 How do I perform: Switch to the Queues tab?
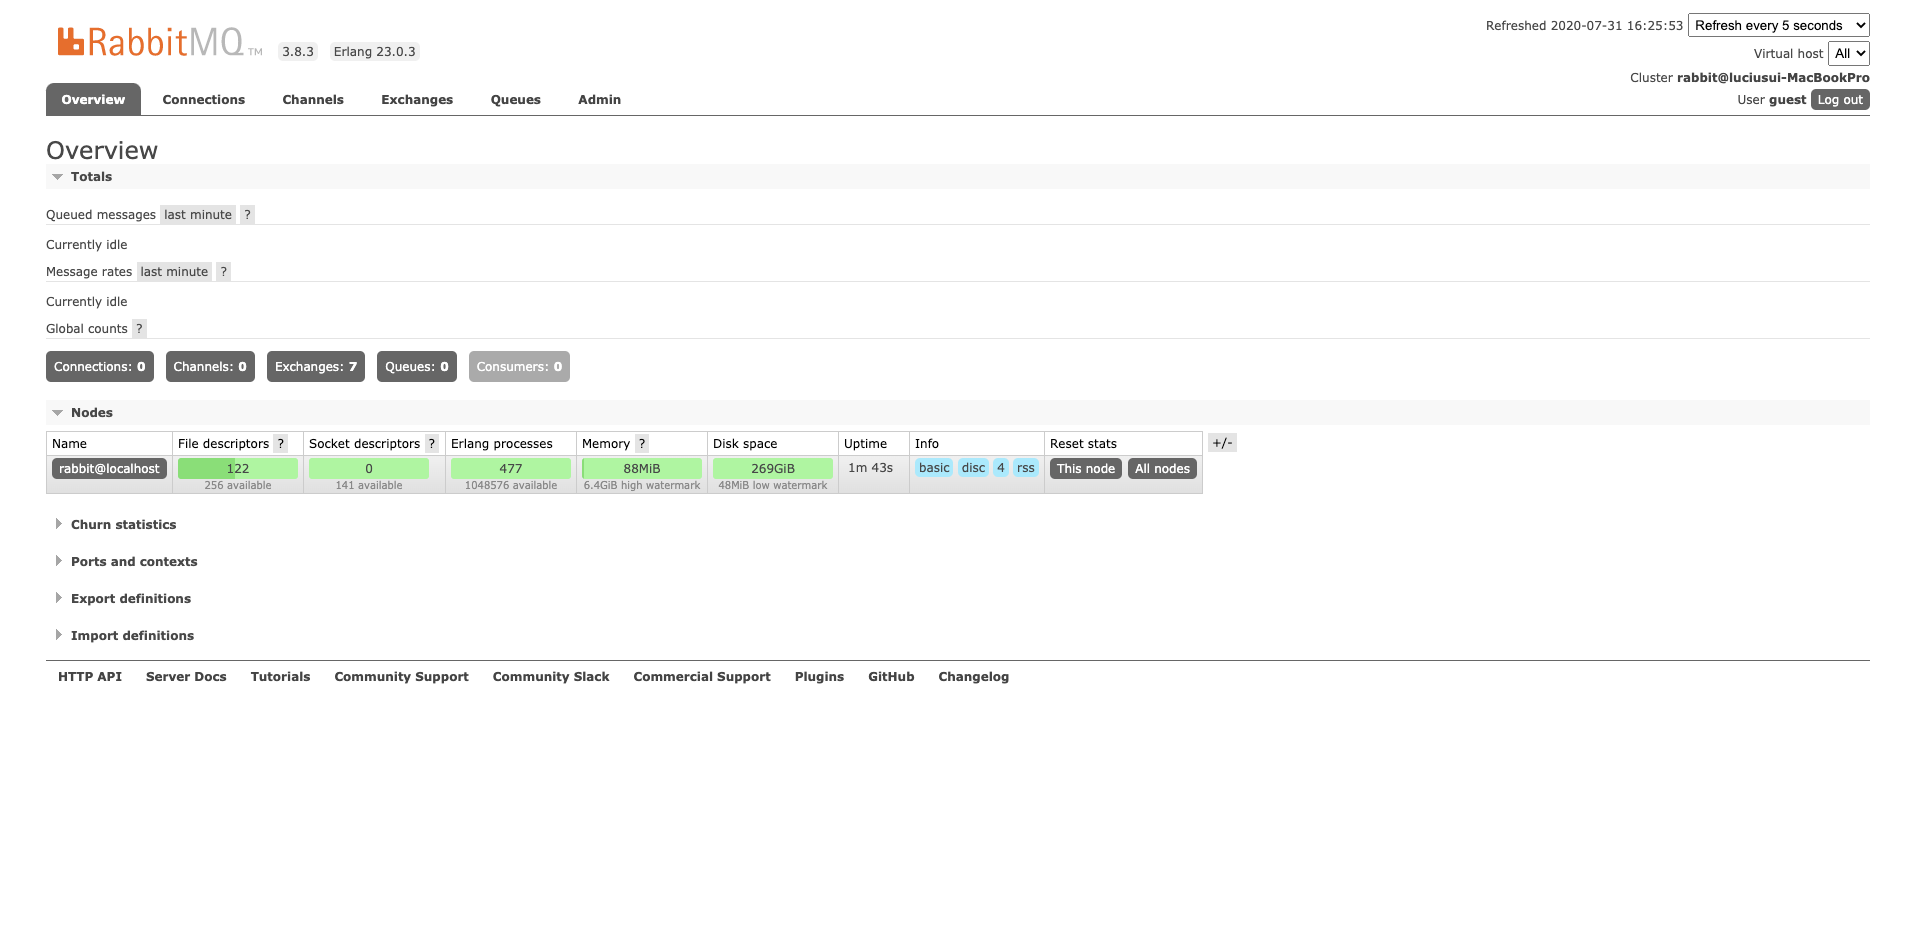click(516, 100)
